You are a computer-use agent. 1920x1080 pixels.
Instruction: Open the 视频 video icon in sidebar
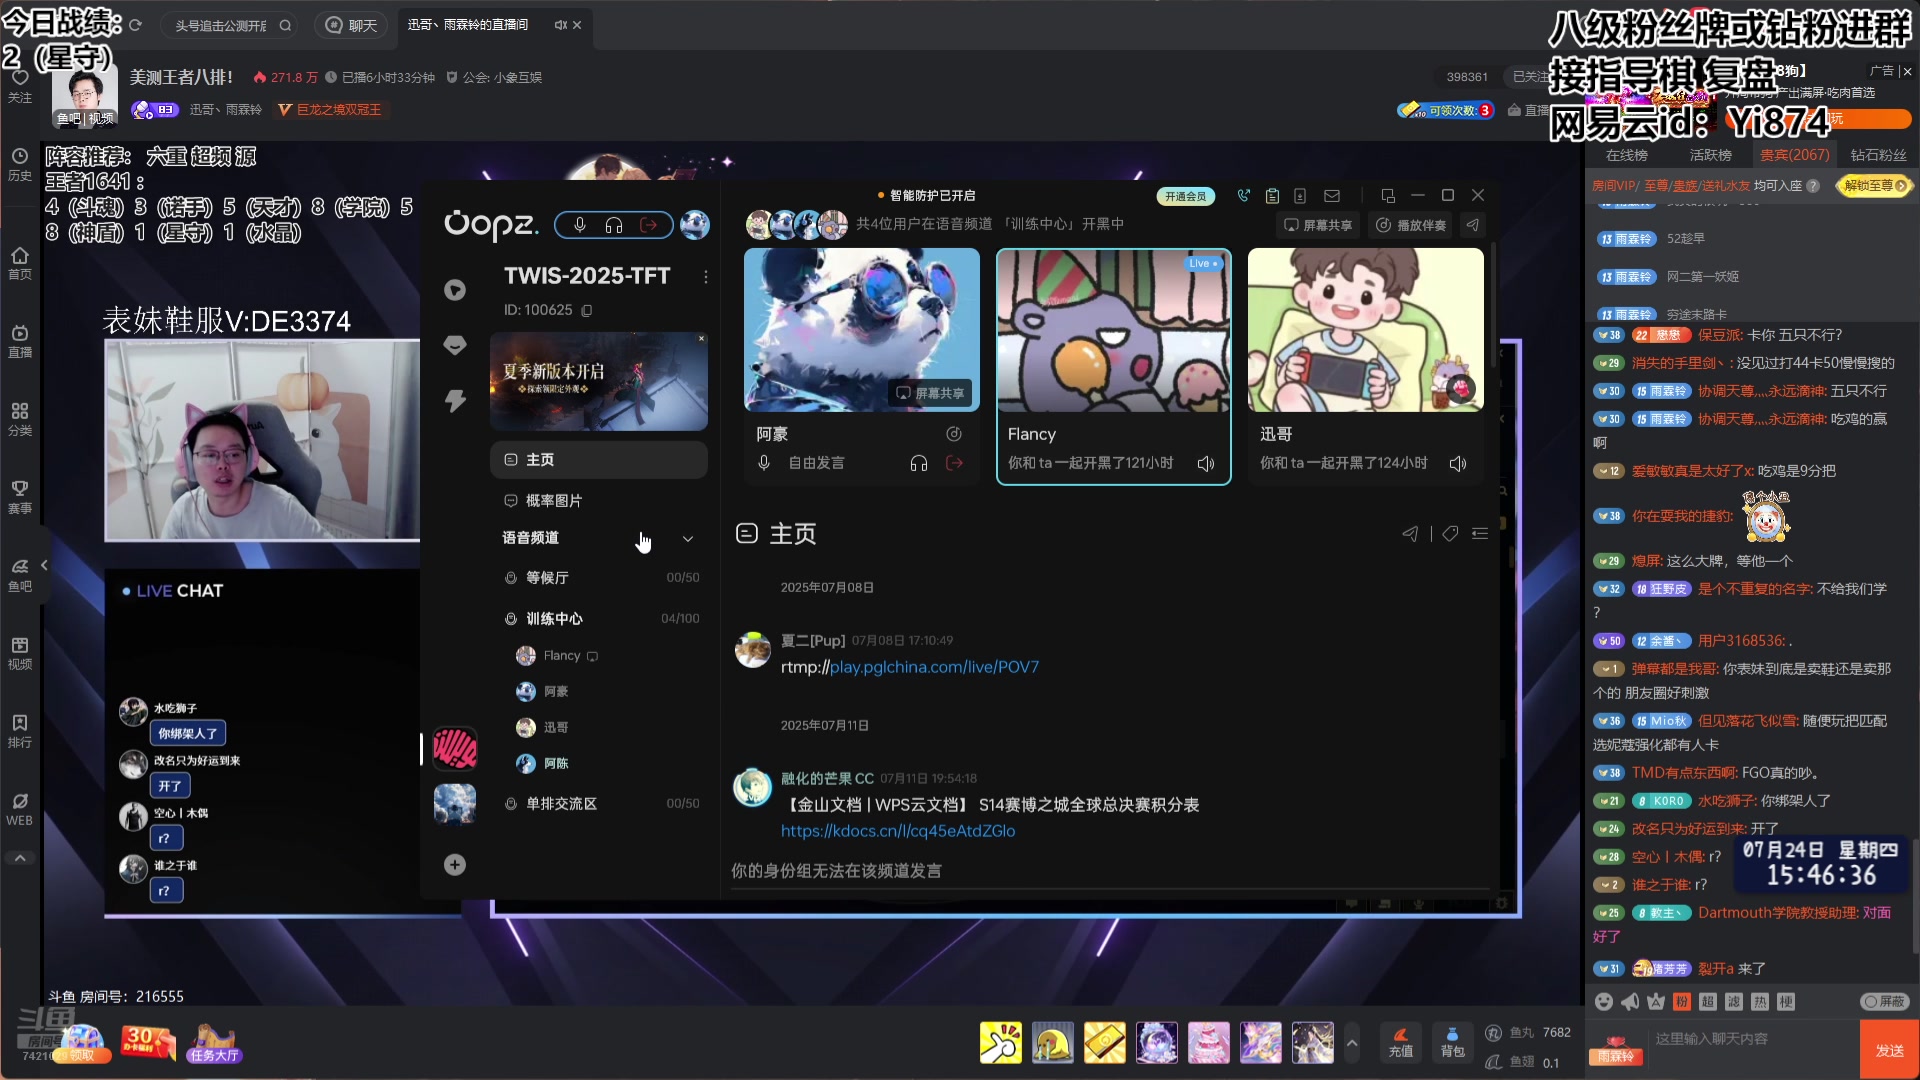(20, 653)
